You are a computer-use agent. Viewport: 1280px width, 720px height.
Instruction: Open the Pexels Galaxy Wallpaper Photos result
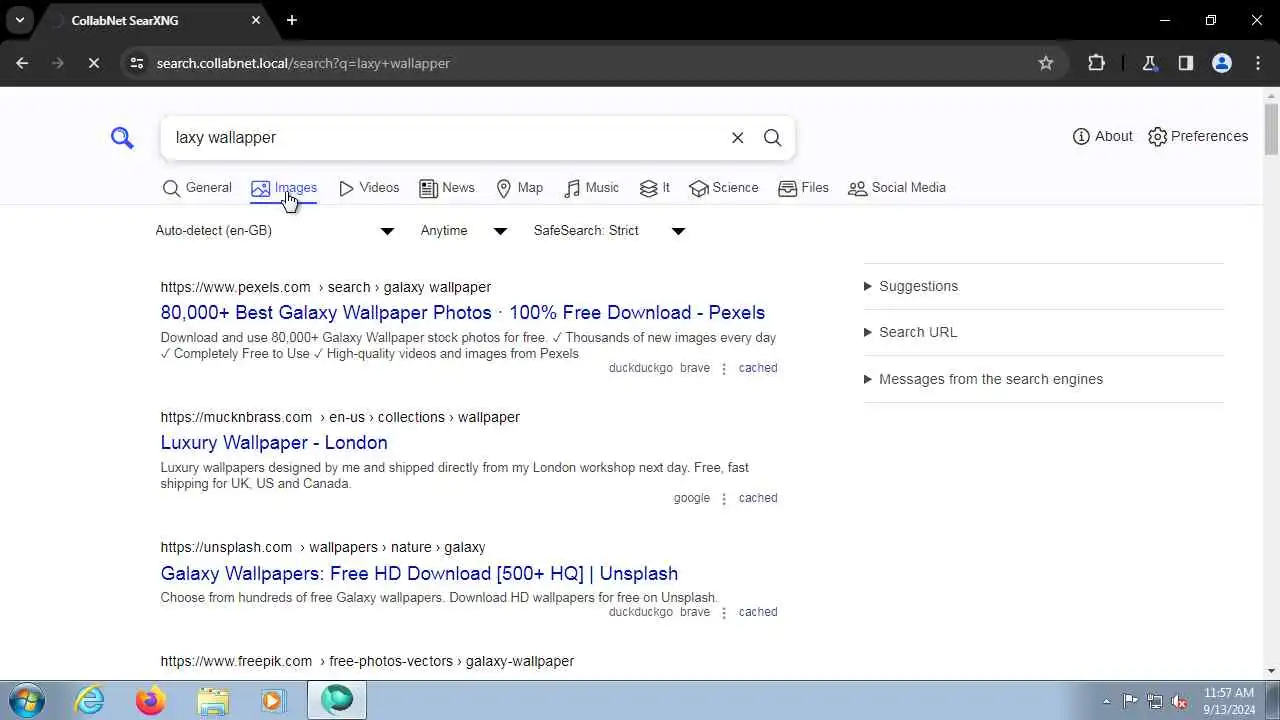tap(463, 313)
